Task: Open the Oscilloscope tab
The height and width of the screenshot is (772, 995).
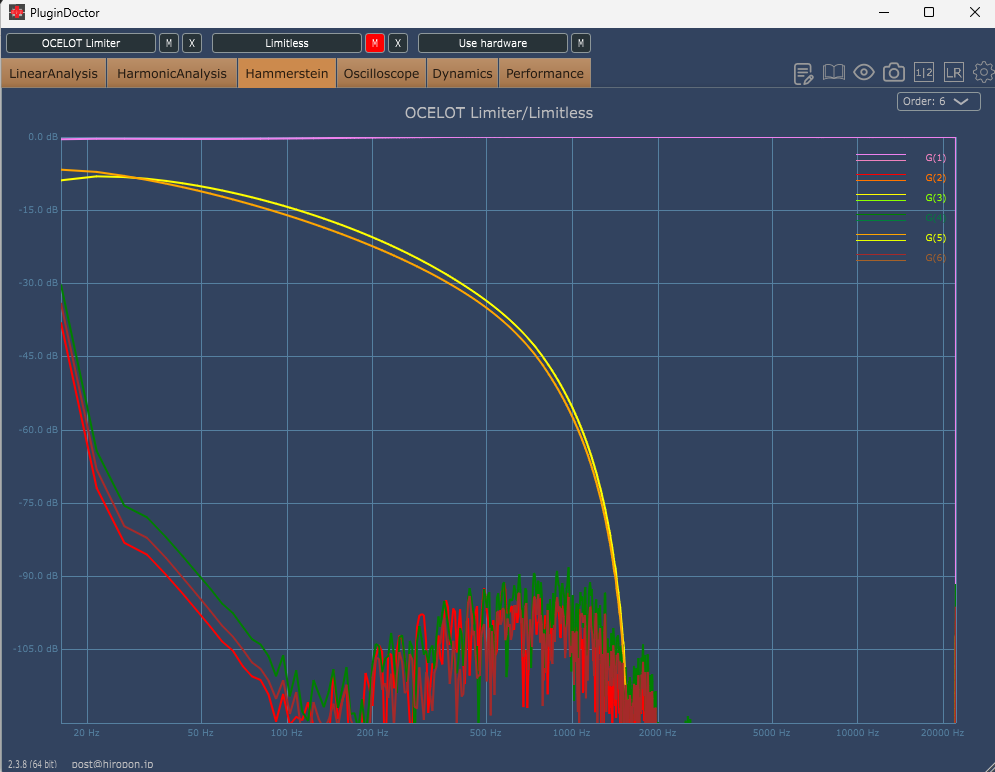Action: pyautogui.click(x=381, y=74)
